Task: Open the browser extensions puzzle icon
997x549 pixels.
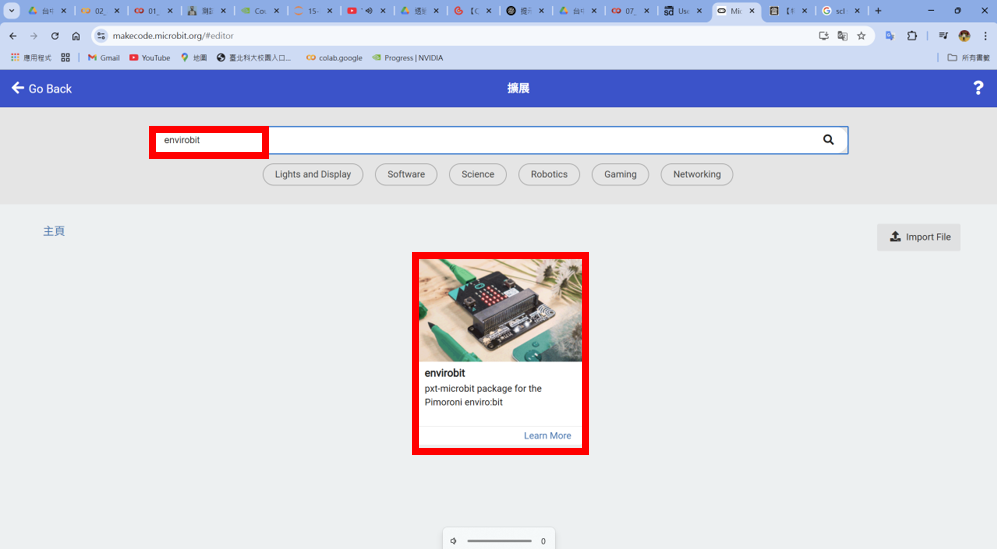Action: tap(912, 36)
